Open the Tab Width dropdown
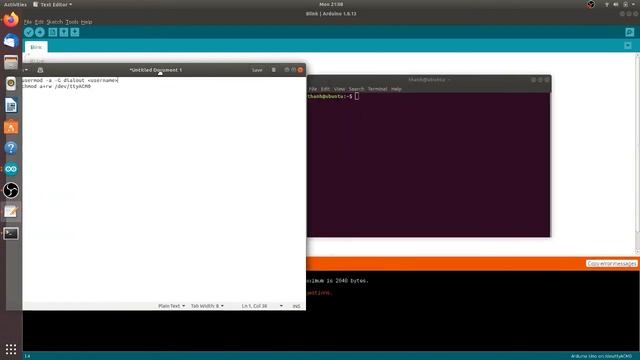The image size is (640, 360). coord(207,306)
